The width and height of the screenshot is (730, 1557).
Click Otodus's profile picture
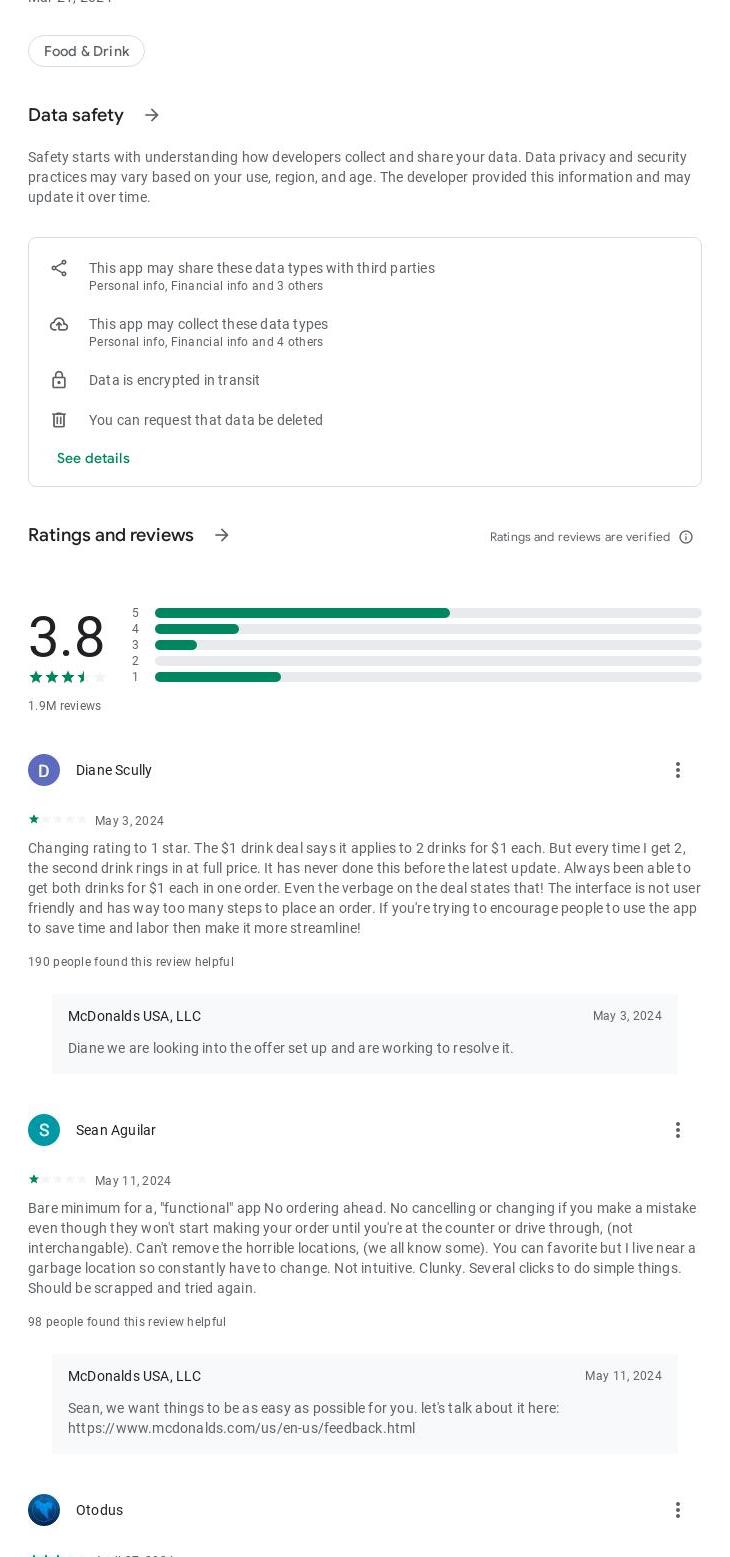tap(44, 1510)
